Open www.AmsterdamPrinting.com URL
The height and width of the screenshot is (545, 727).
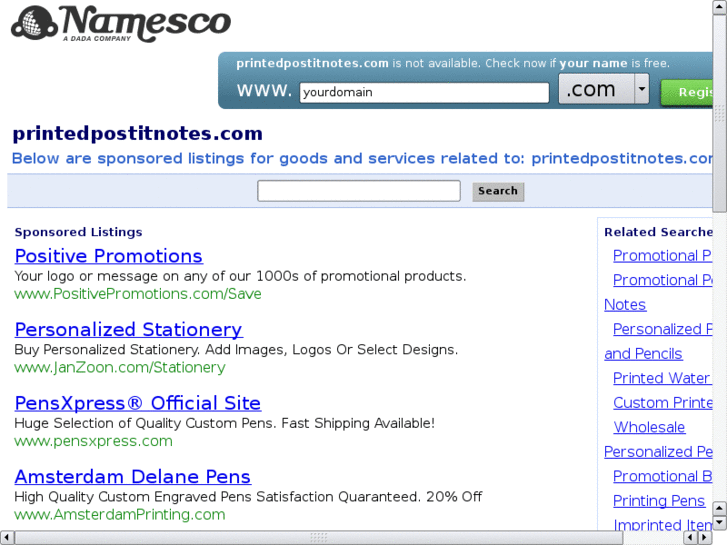click(x=120, y=515)
